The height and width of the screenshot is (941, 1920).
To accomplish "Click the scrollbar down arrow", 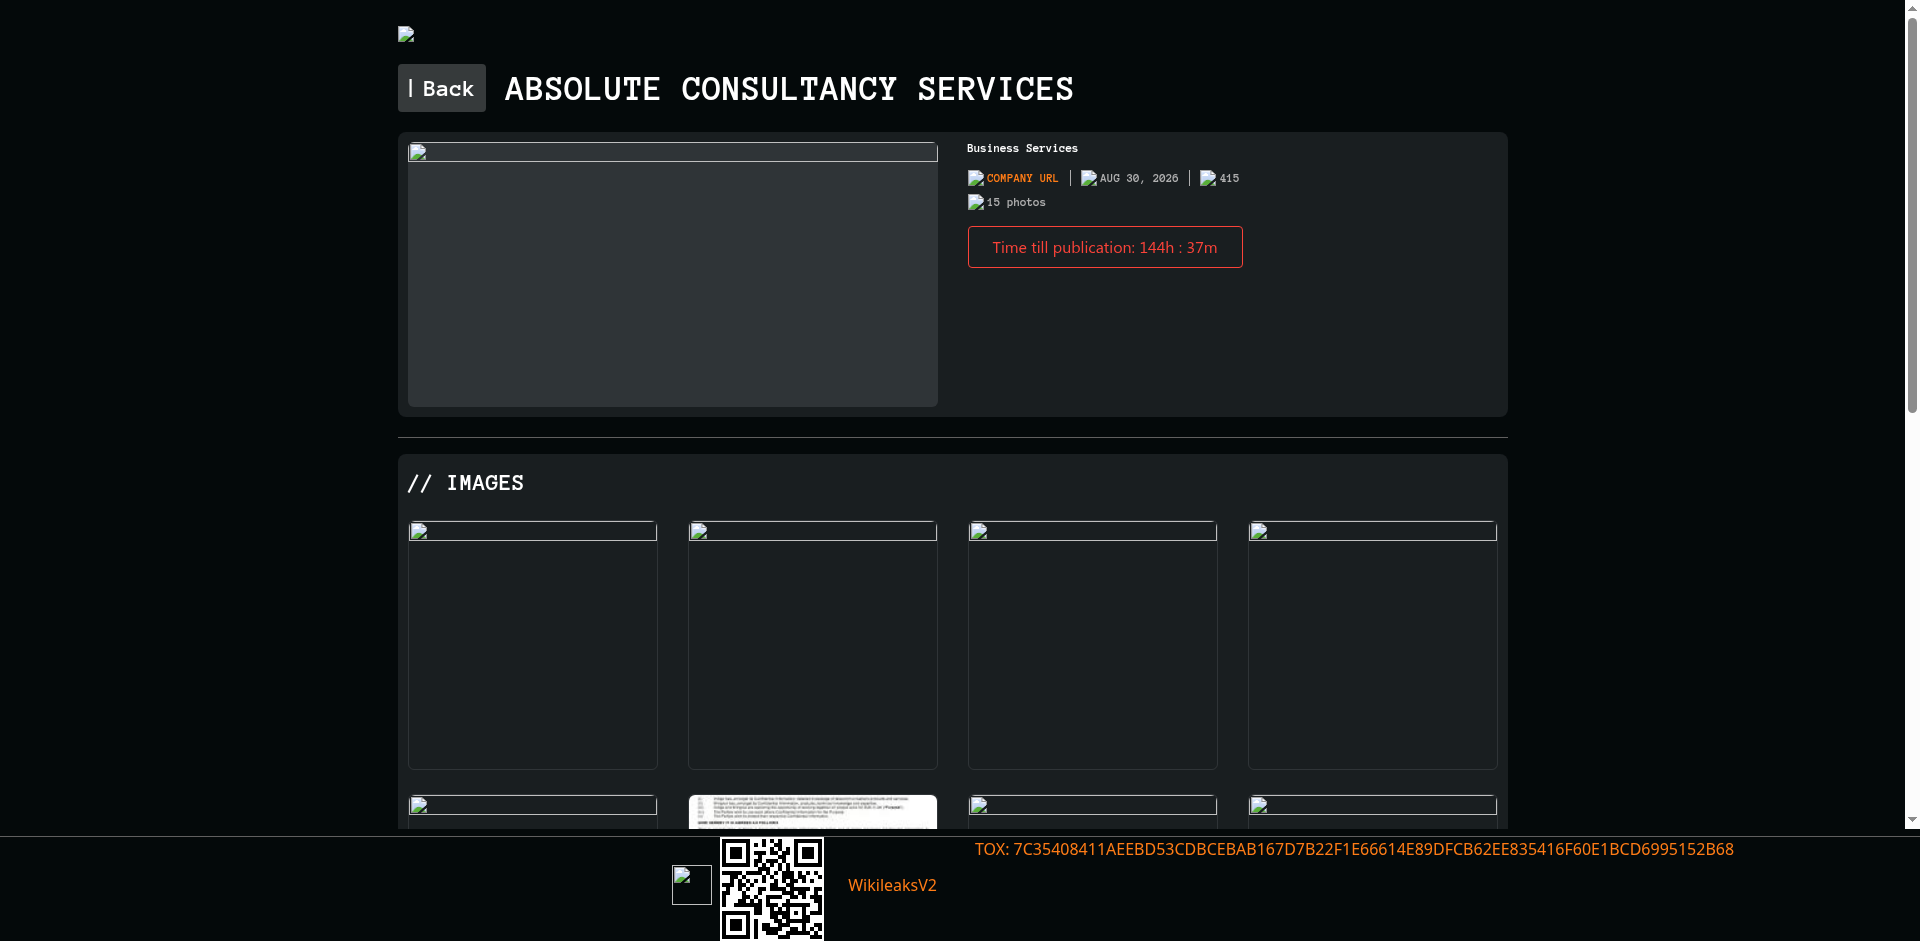I will (1912, 820).
